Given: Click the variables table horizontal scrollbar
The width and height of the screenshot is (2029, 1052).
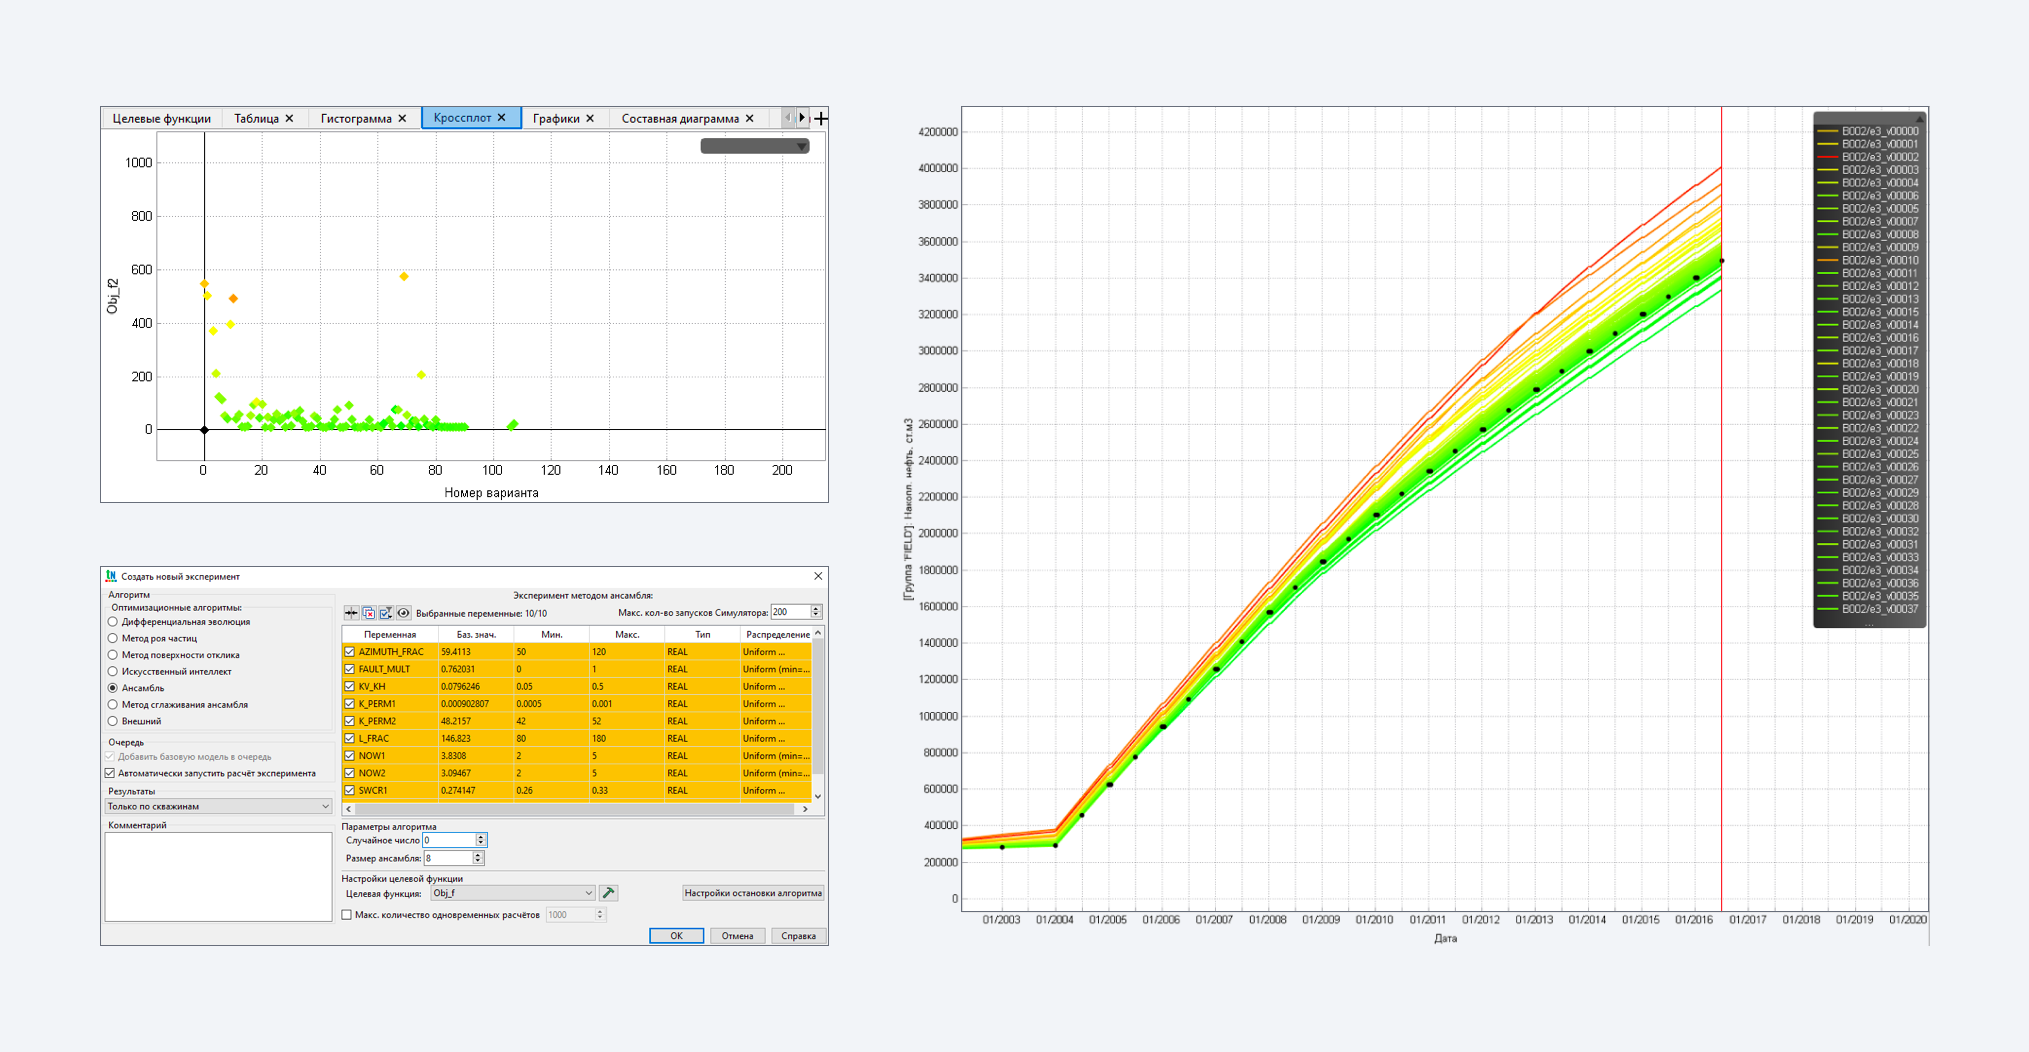Looking at the screenshot, I should point(577,809).
